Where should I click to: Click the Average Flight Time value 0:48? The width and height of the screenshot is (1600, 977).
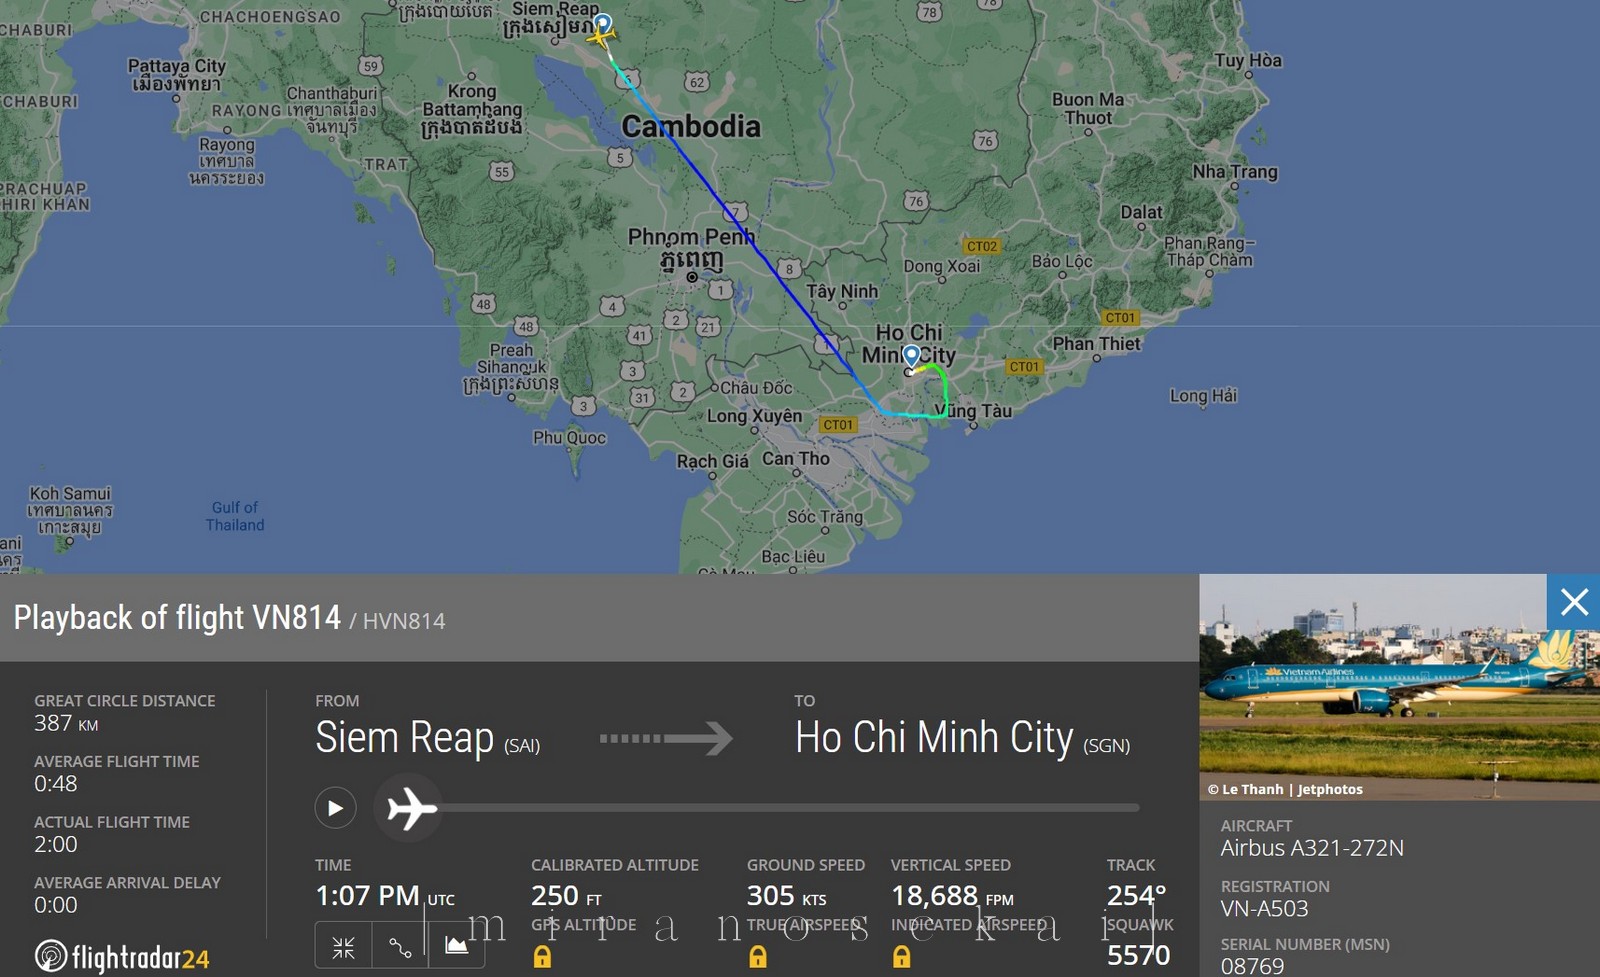coord(56,784)
